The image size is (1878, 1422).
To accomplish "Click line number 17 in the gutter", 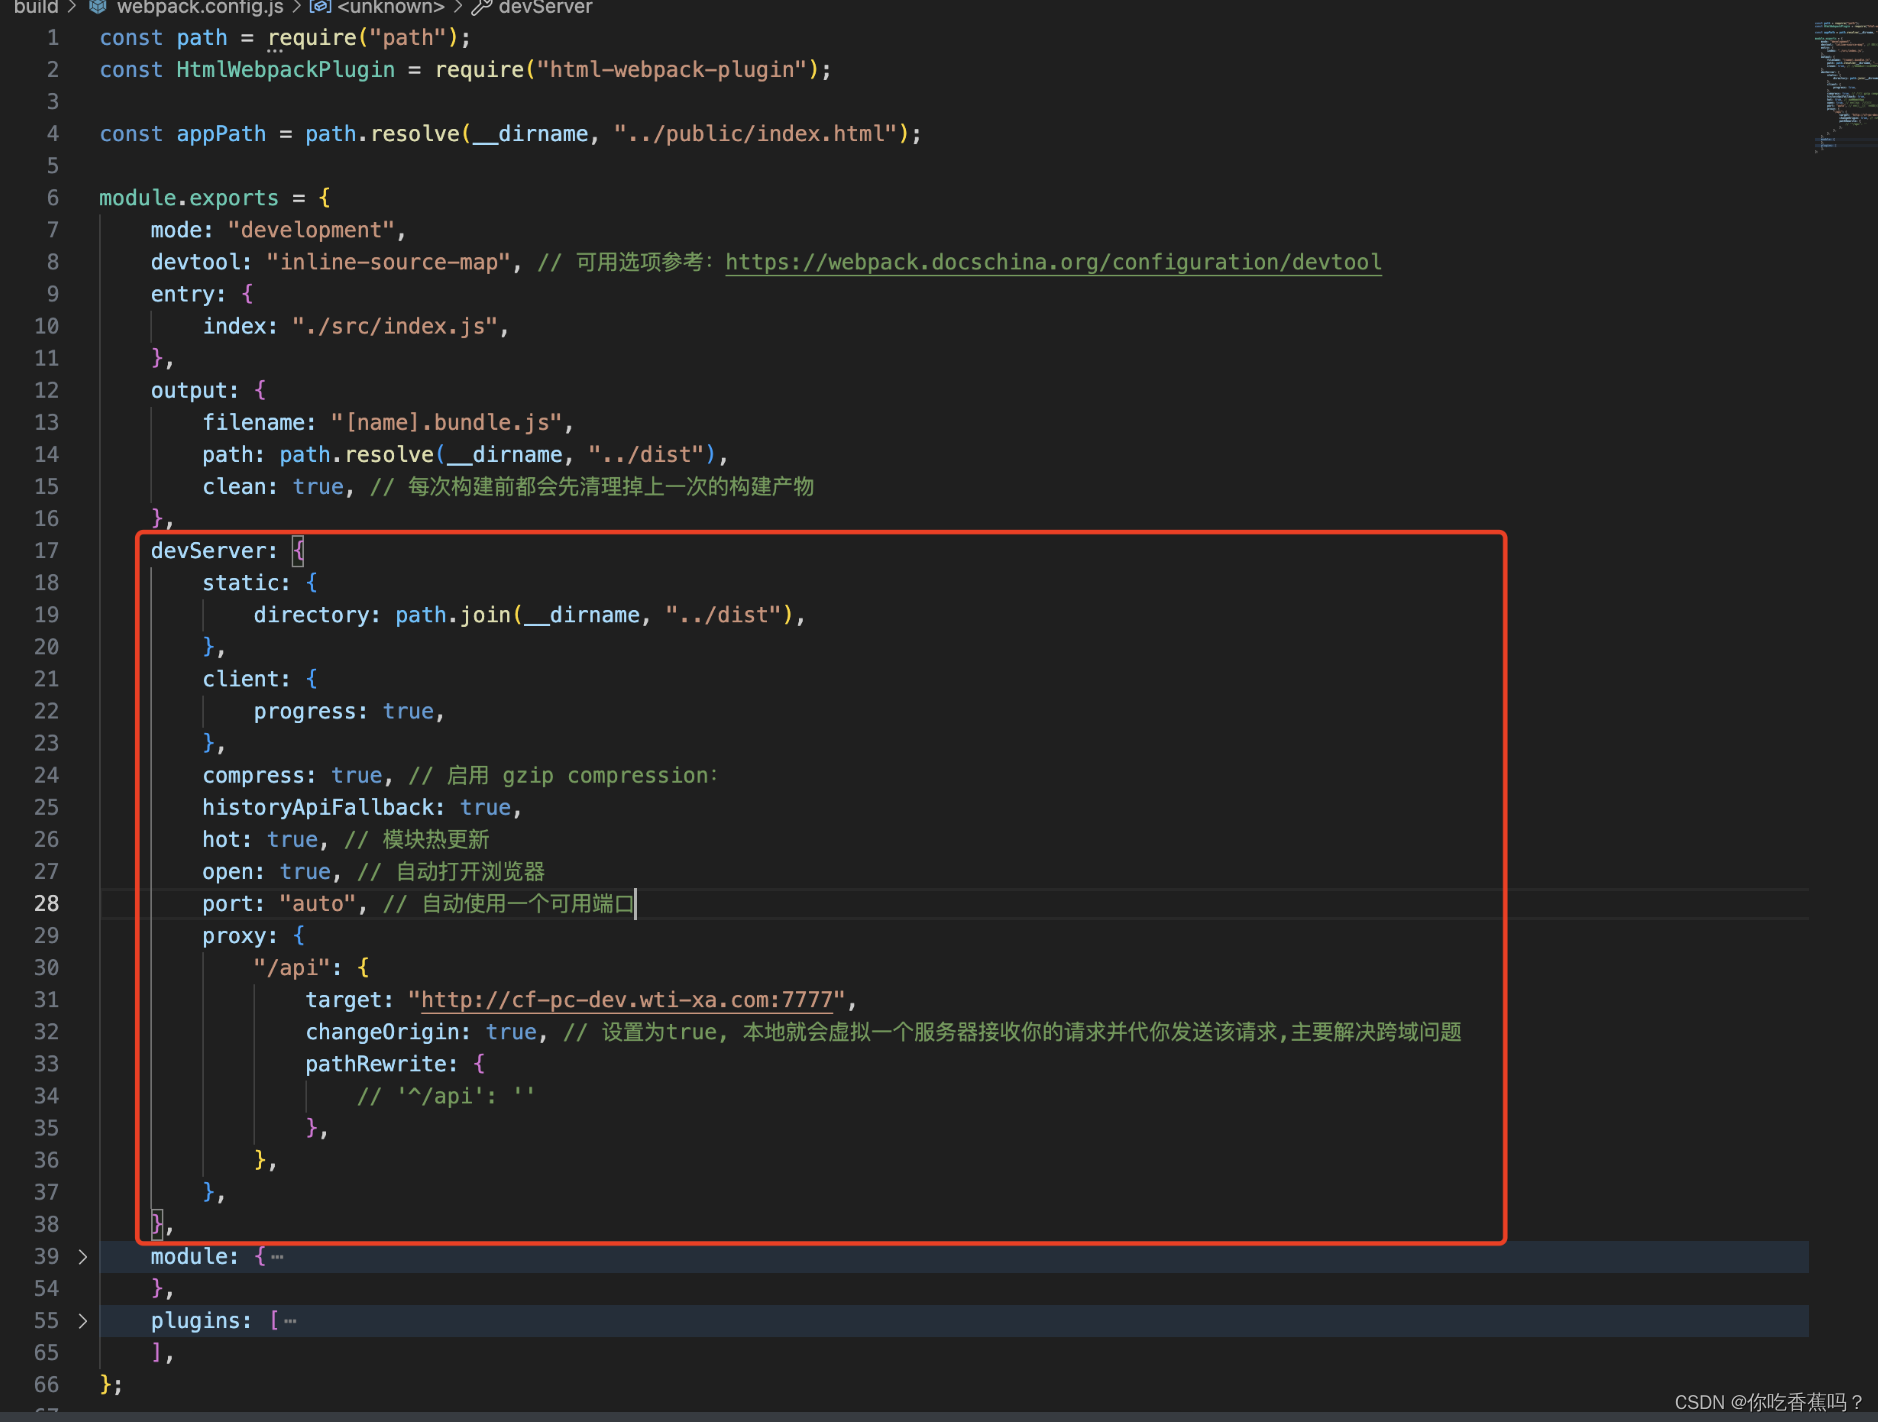I will (46, 551).
